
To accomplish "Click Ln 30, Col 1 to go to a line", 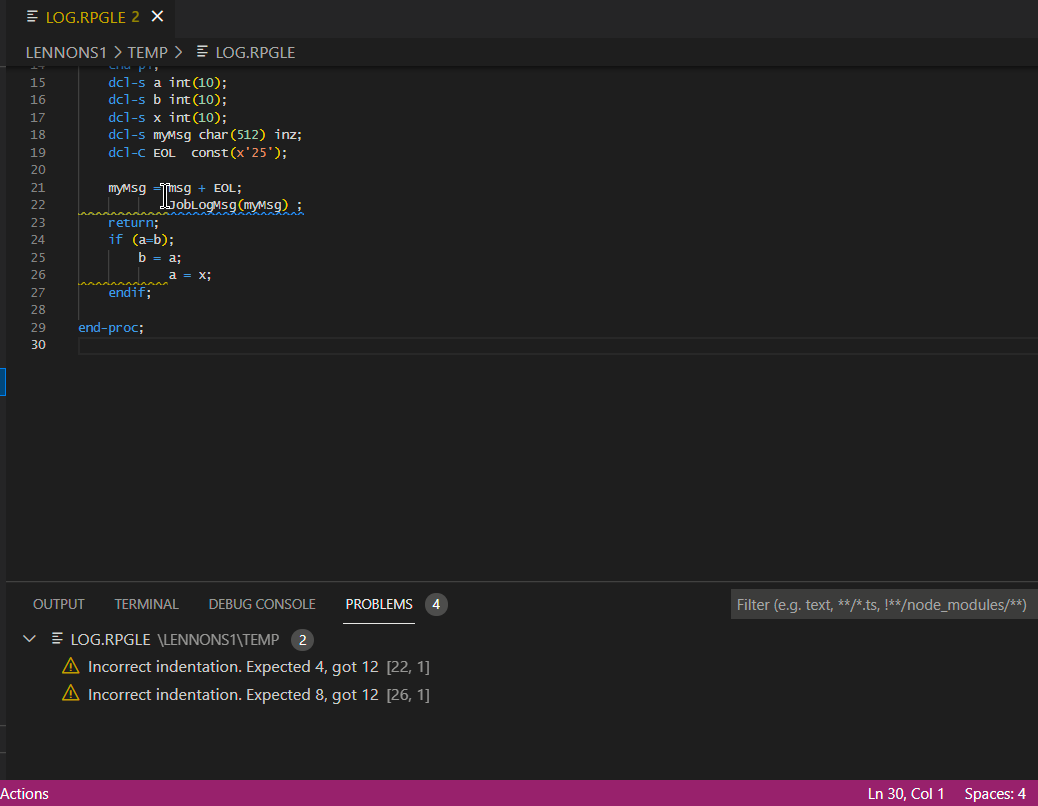I will point(906,794).
